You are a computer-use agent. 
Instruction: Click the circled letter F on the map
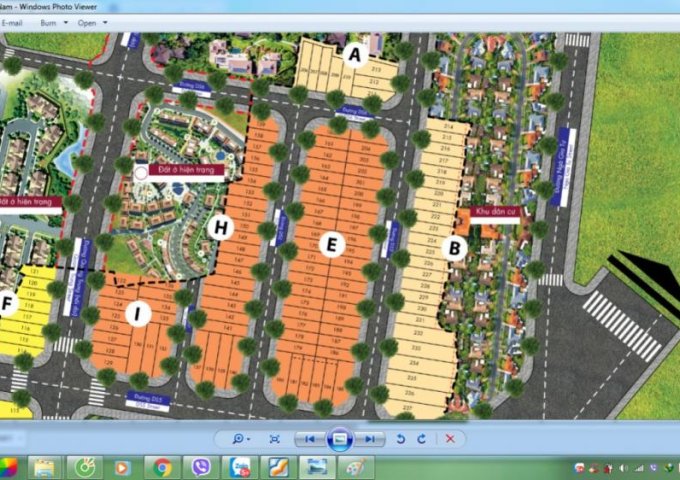click(x=7, y=304)
